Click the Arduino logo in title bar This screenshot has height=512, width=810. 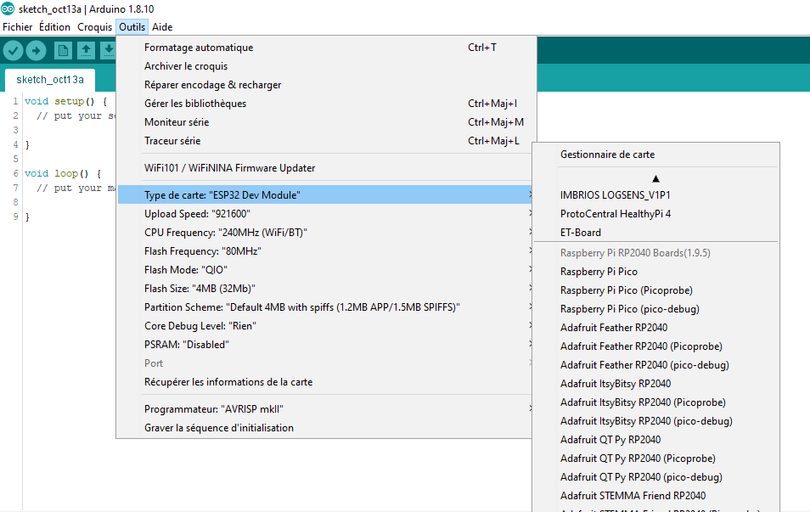[8, 8]
